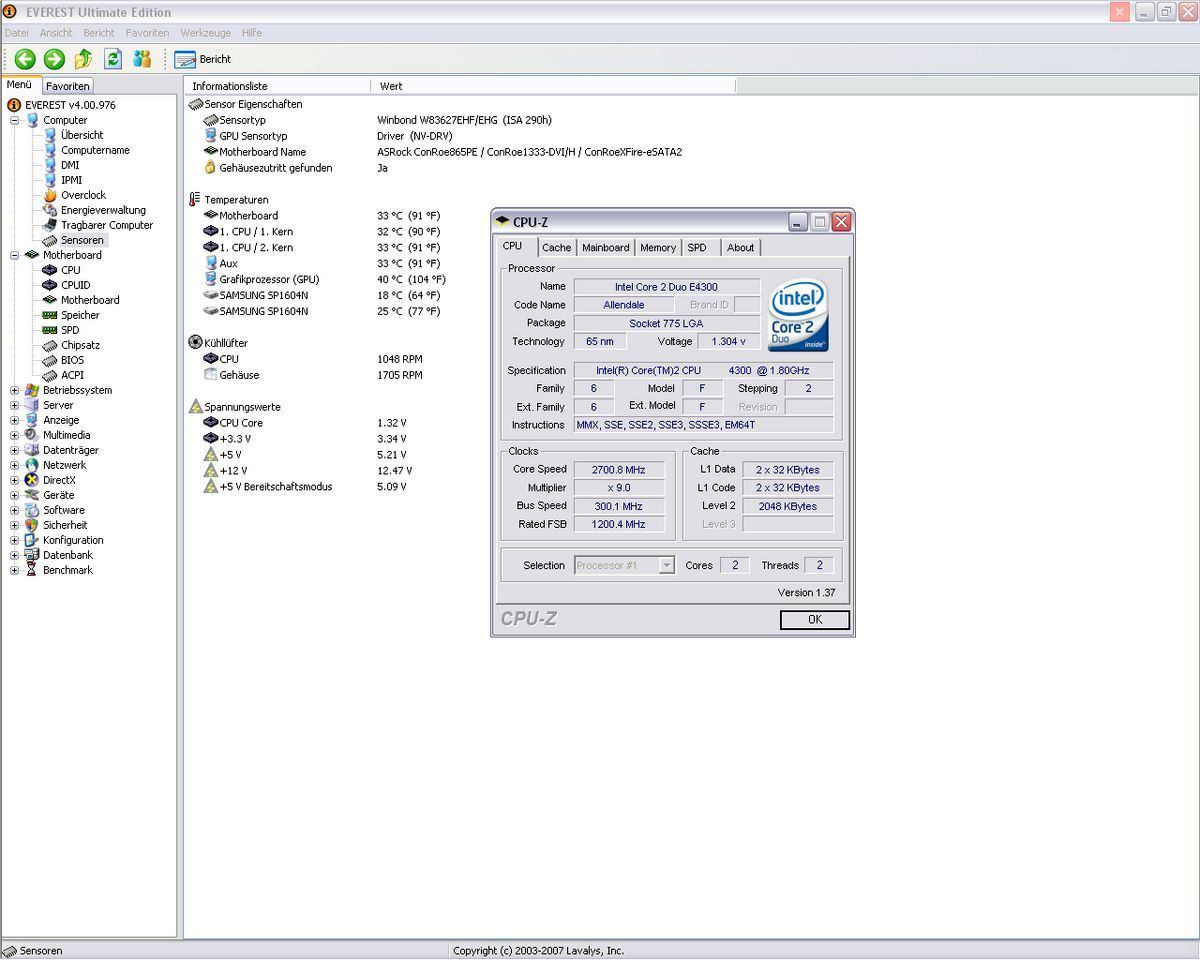Open the Overclock item with flame icon

[x=83, y=195]
